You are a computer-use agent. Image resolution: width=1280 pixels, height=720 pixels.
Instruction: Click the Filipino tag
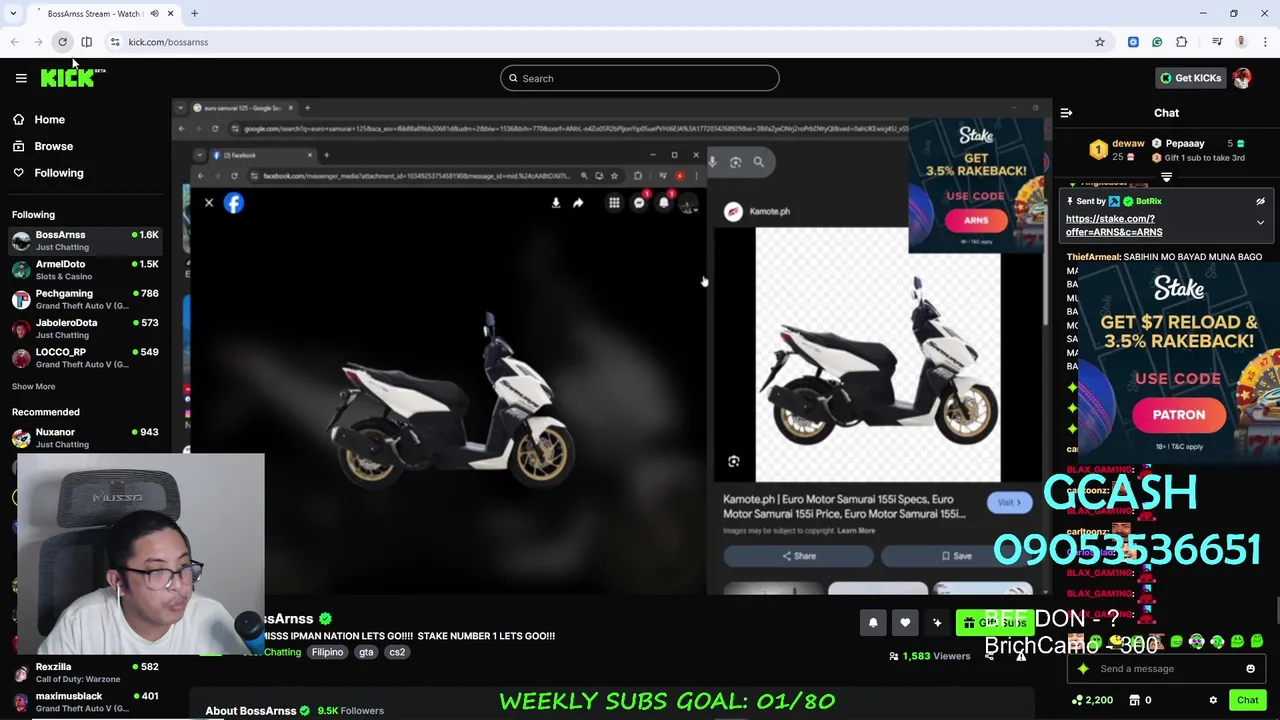(x=327, y=652)
